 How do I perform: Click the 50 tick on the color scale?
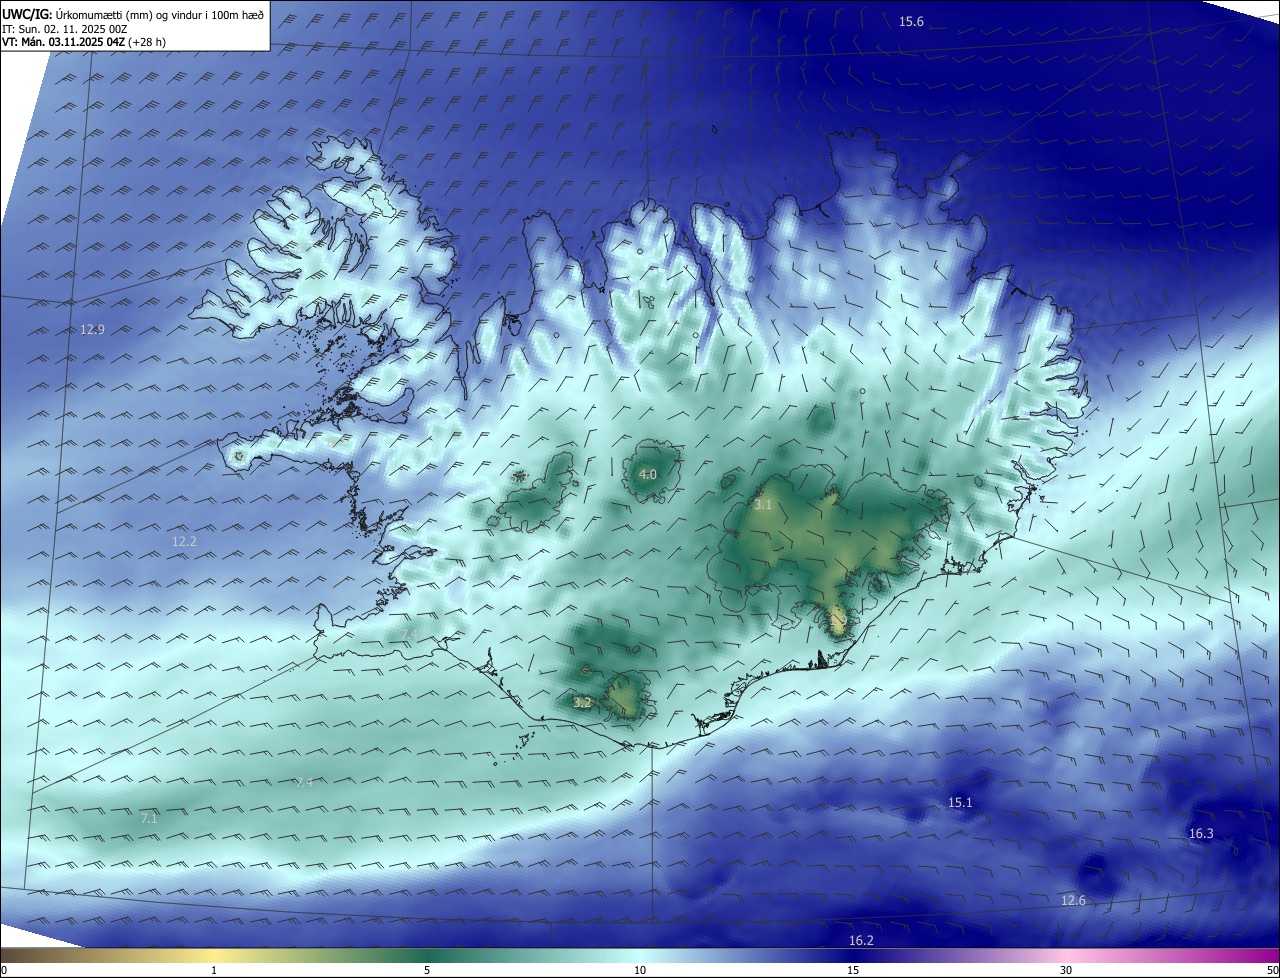[x=1272, y=970]
